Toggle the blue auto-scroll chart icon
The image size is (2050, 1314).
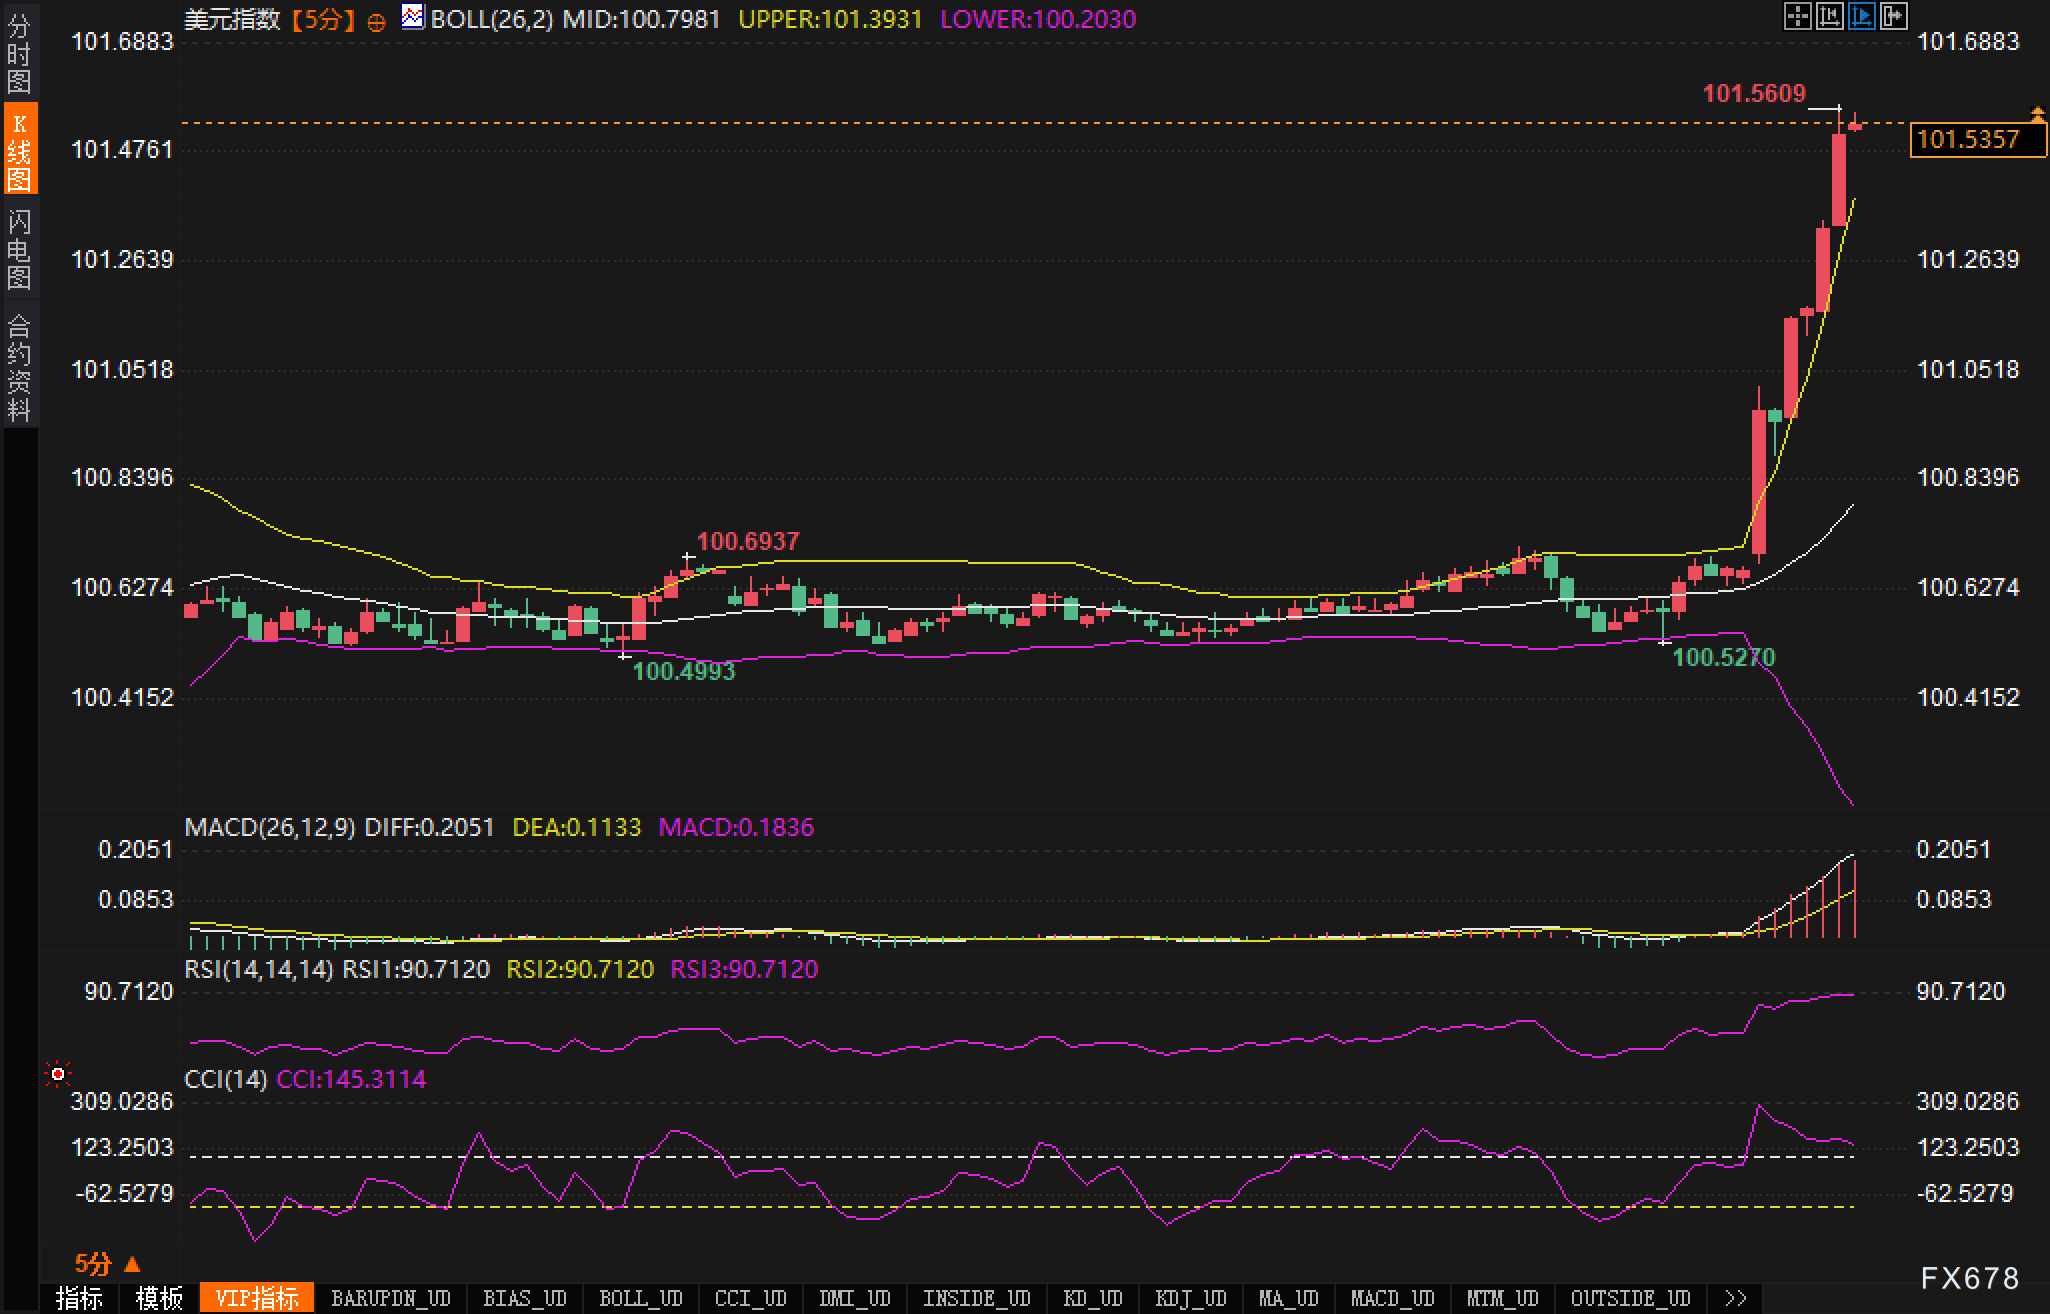1861,17
